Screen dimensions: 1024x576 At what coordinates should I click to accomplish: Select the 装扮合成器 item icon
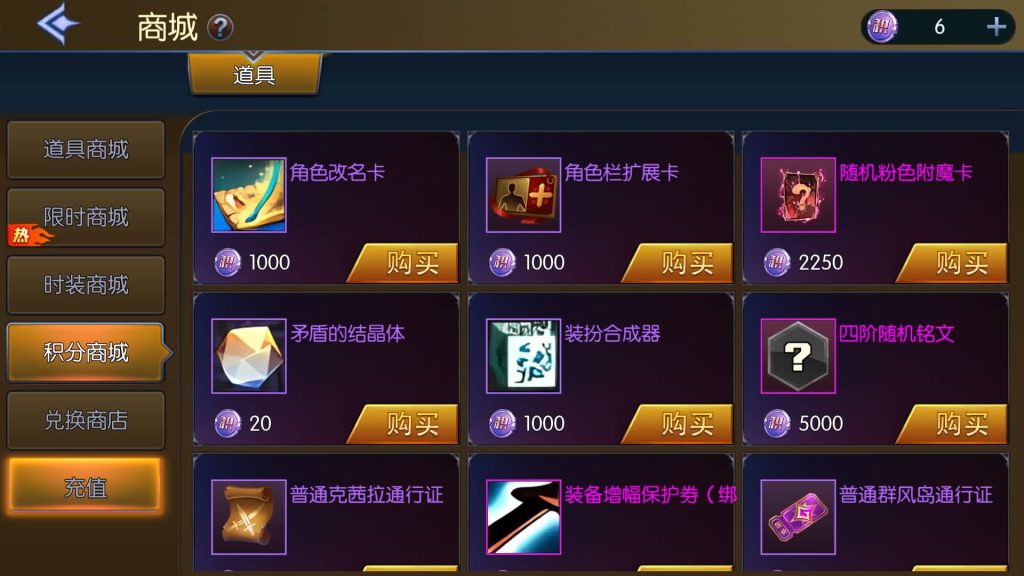[523, 356]
